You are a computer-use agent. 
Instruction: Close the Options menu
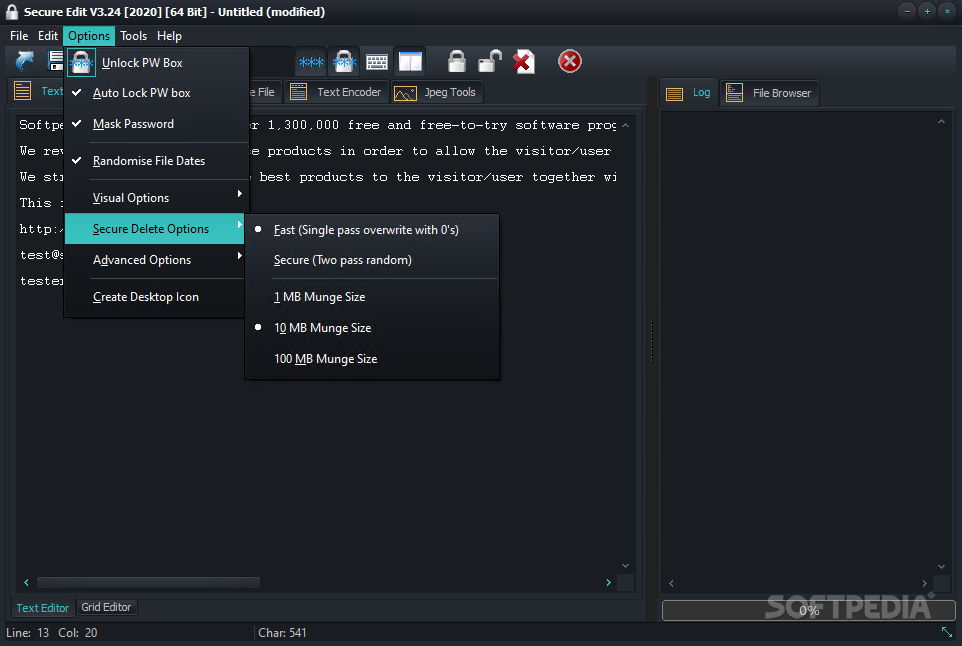tap(89, 36)
